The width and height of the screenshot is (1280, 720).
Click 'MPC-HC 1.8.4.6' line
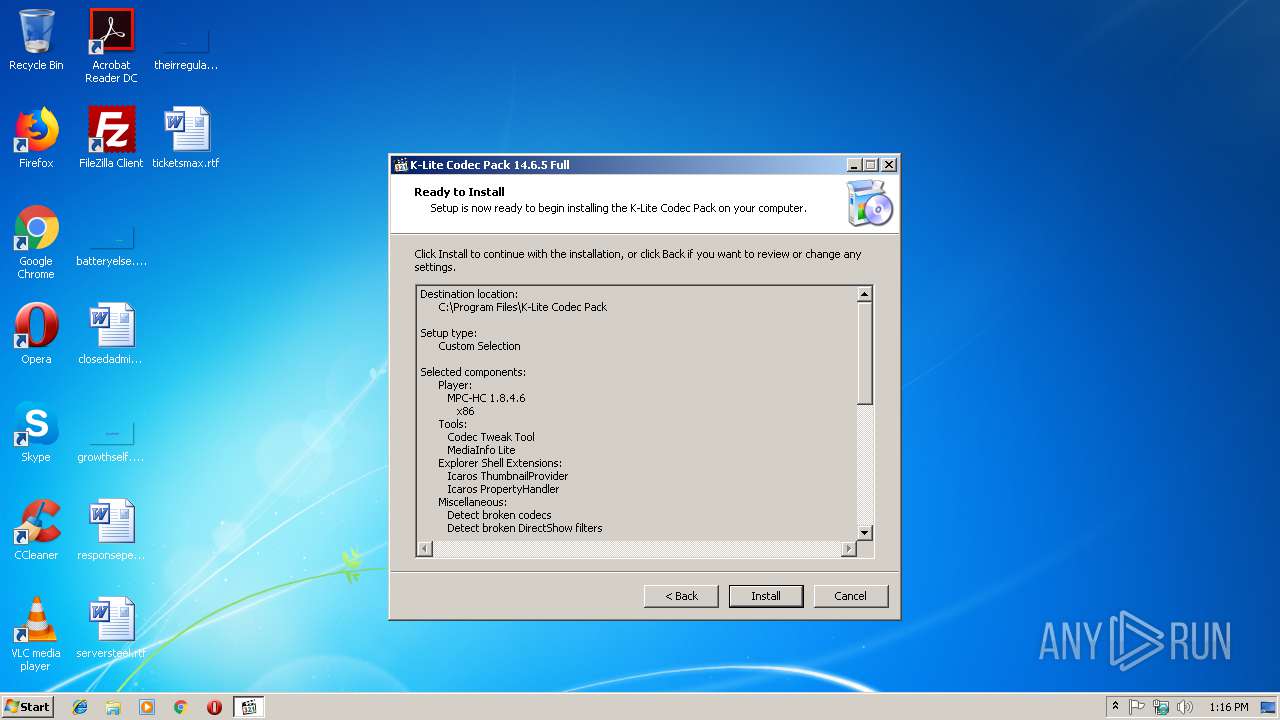point(486,398)
